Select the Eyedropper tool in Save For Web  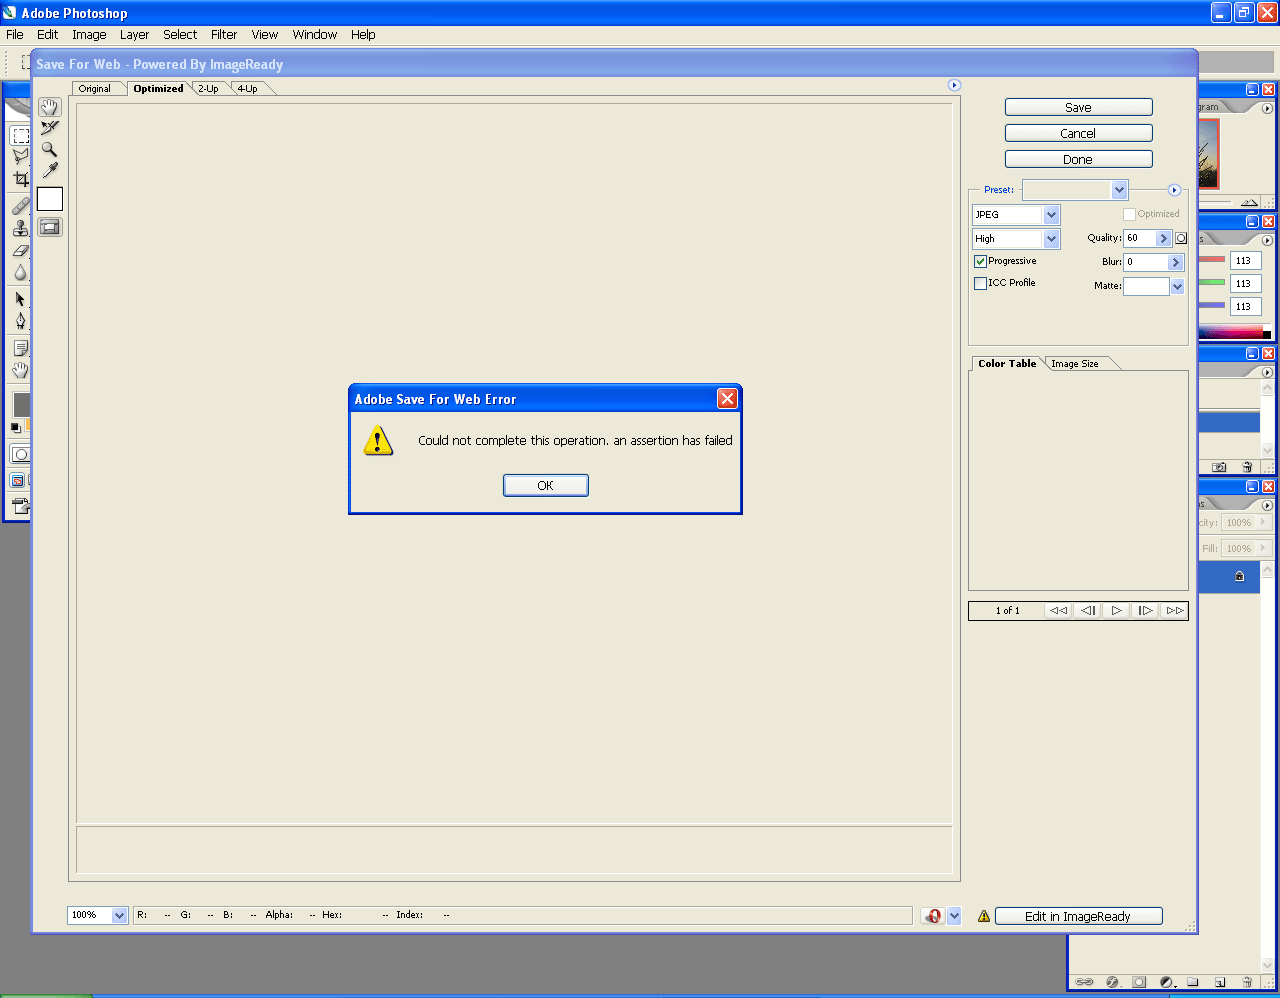tap(50, 170)
